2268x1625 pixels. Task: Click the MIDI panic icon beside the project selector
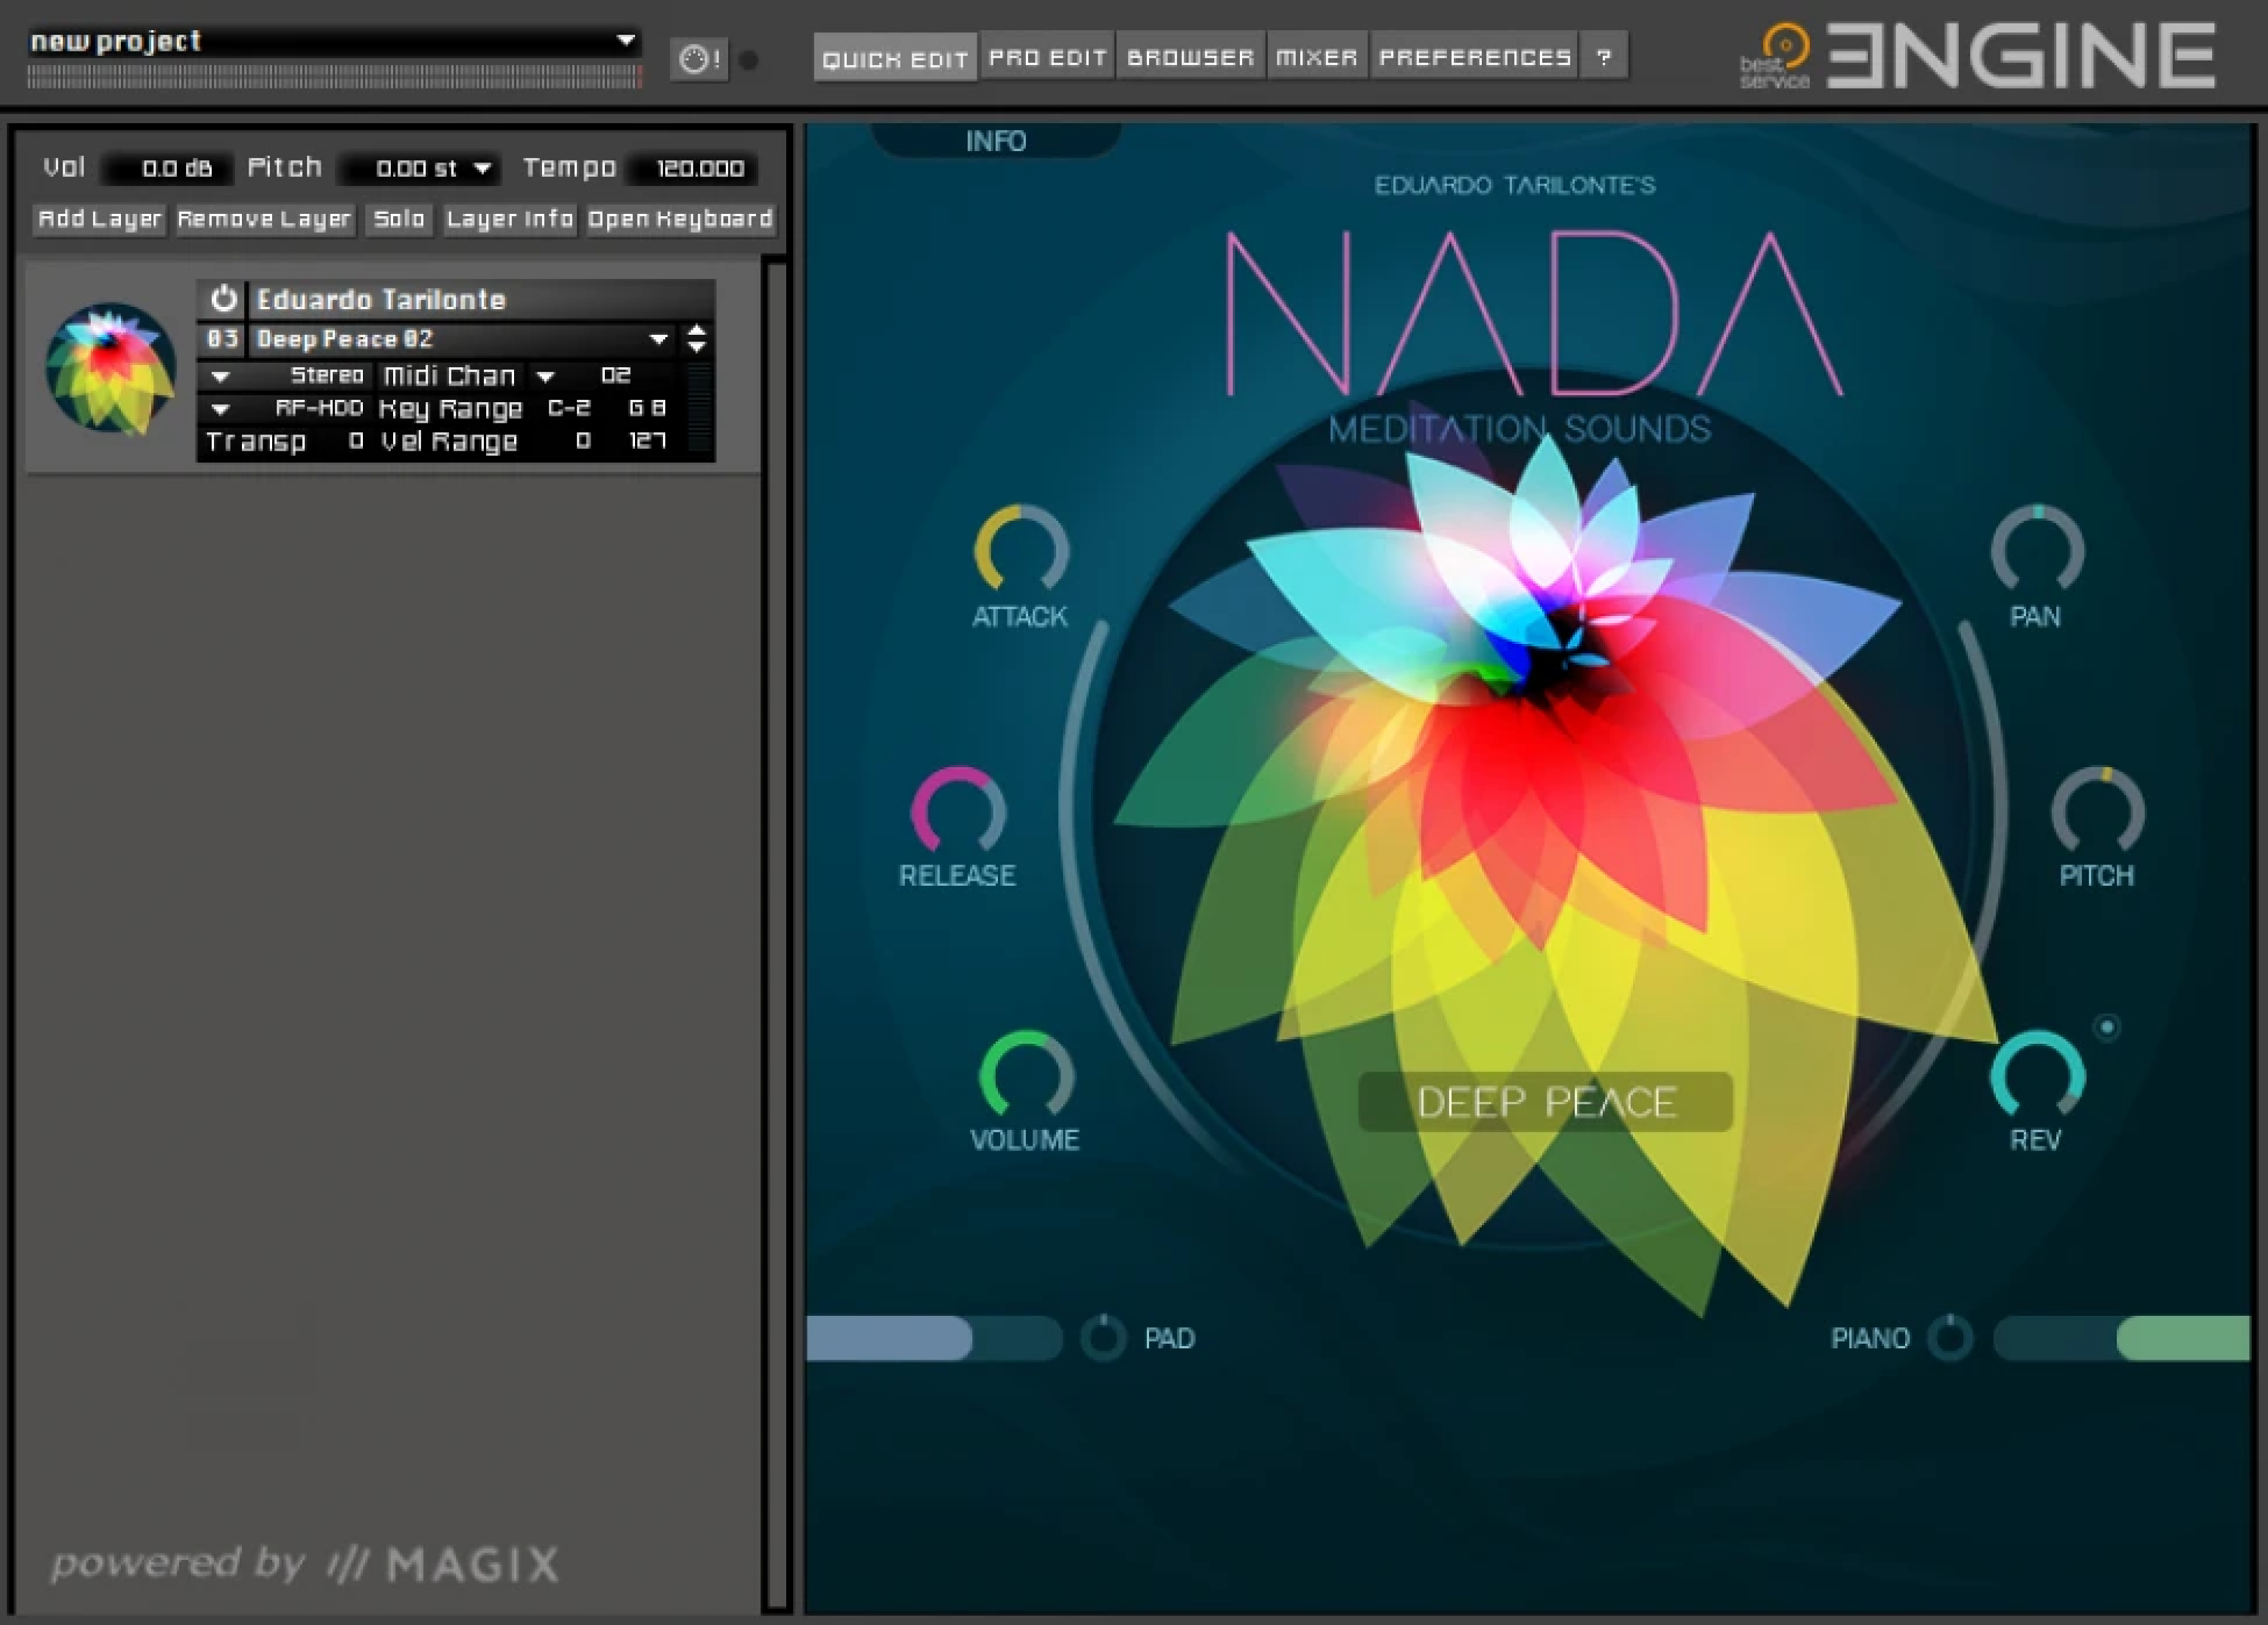pos(700,60)
